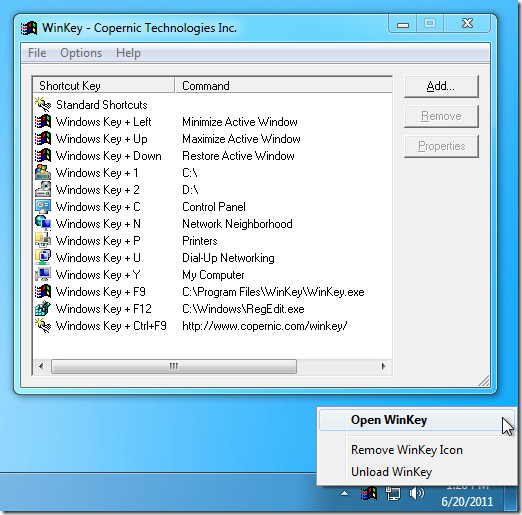Click the 6/20/2011 date in the taskbar

point(467,502)
